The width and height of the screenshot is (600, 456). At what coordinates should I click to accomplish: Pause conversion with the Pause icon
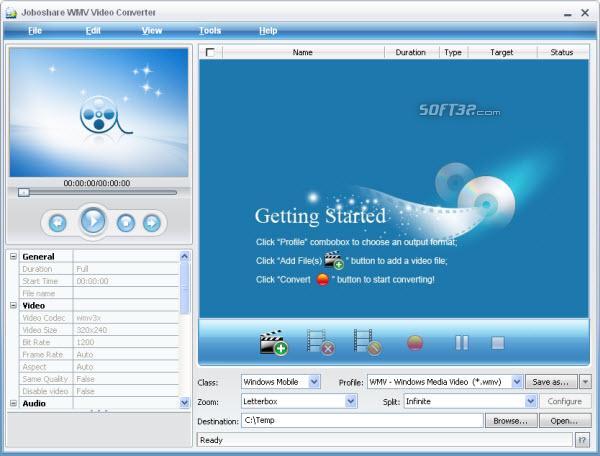pyautogui.click(x=461, y=343)
